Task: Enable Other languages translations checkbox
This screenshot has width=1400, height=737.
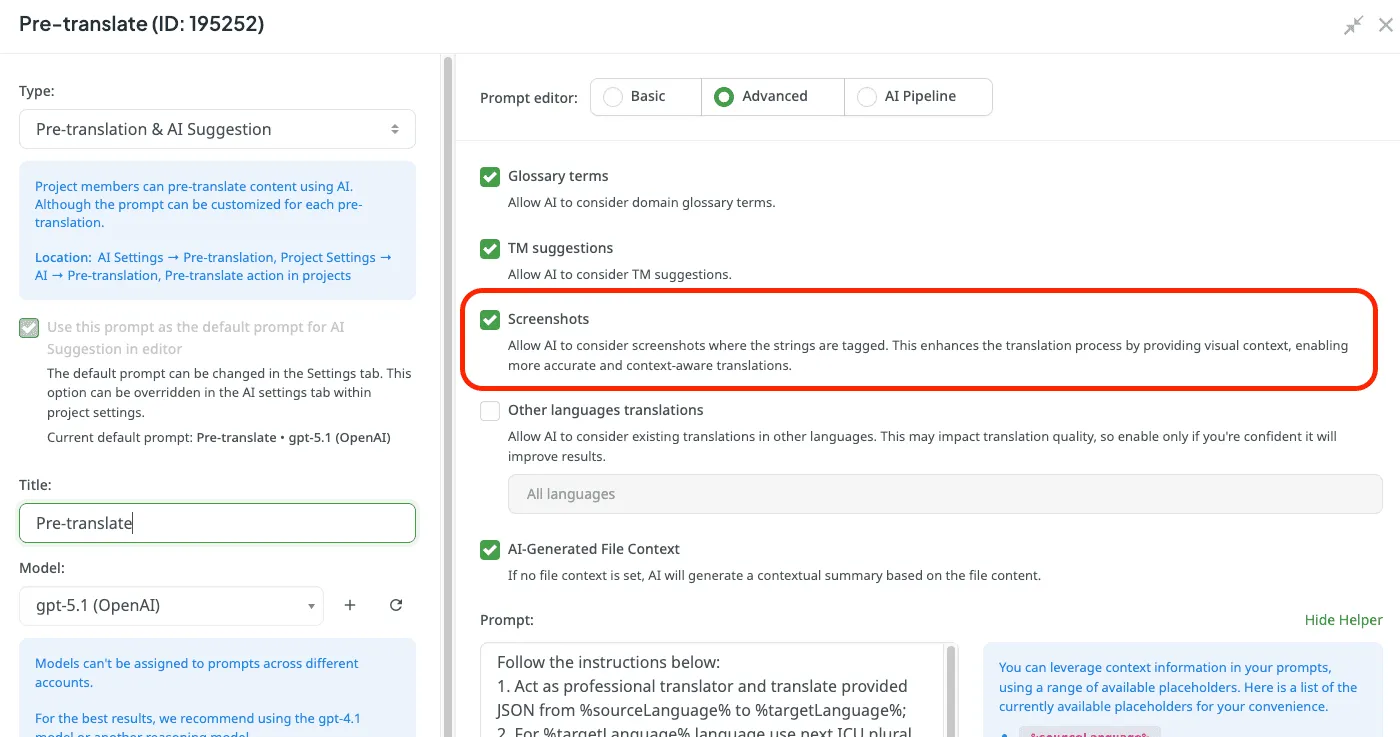Action: tap(490, 411)
